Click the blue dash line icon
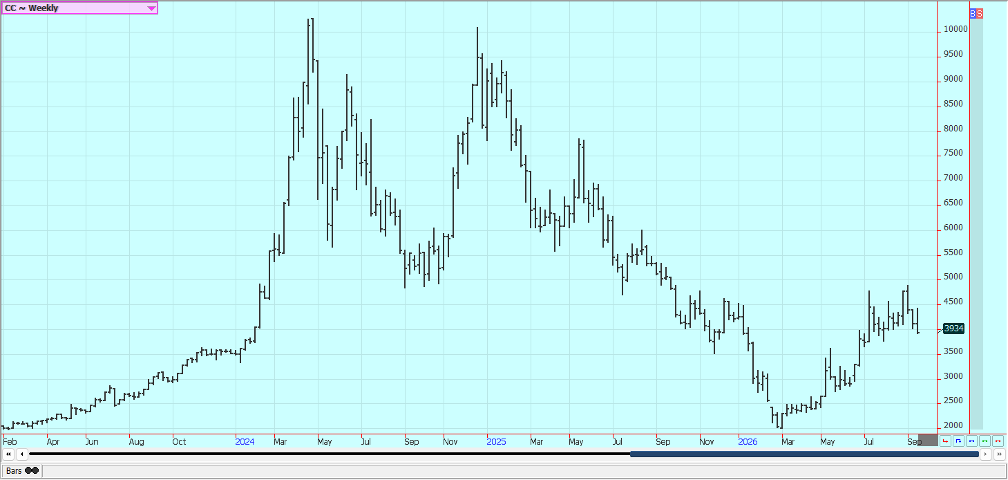 [x=971, y=441]
